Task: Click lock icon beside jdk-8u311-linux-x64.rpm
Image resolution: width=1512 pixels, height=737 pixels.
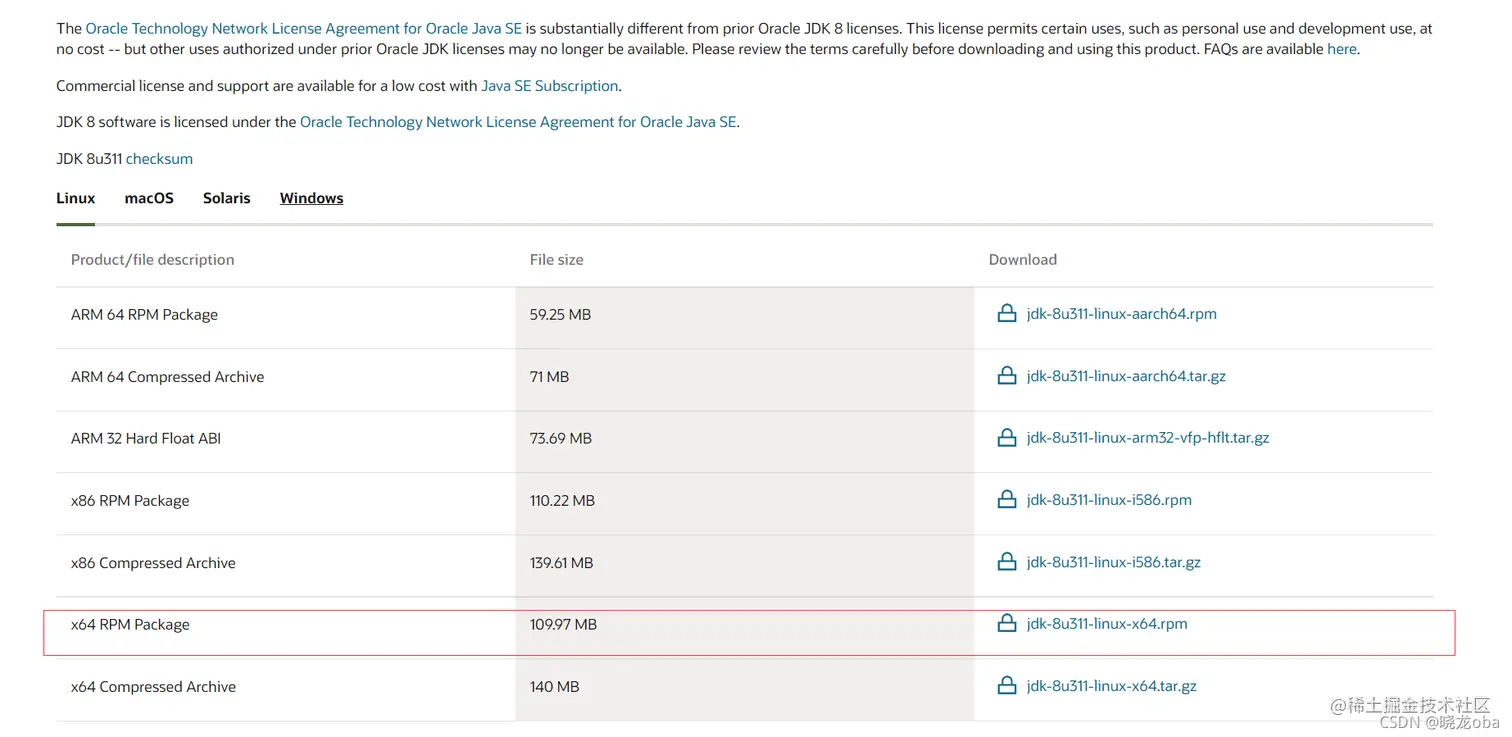Action: (x=1007, y=624)
